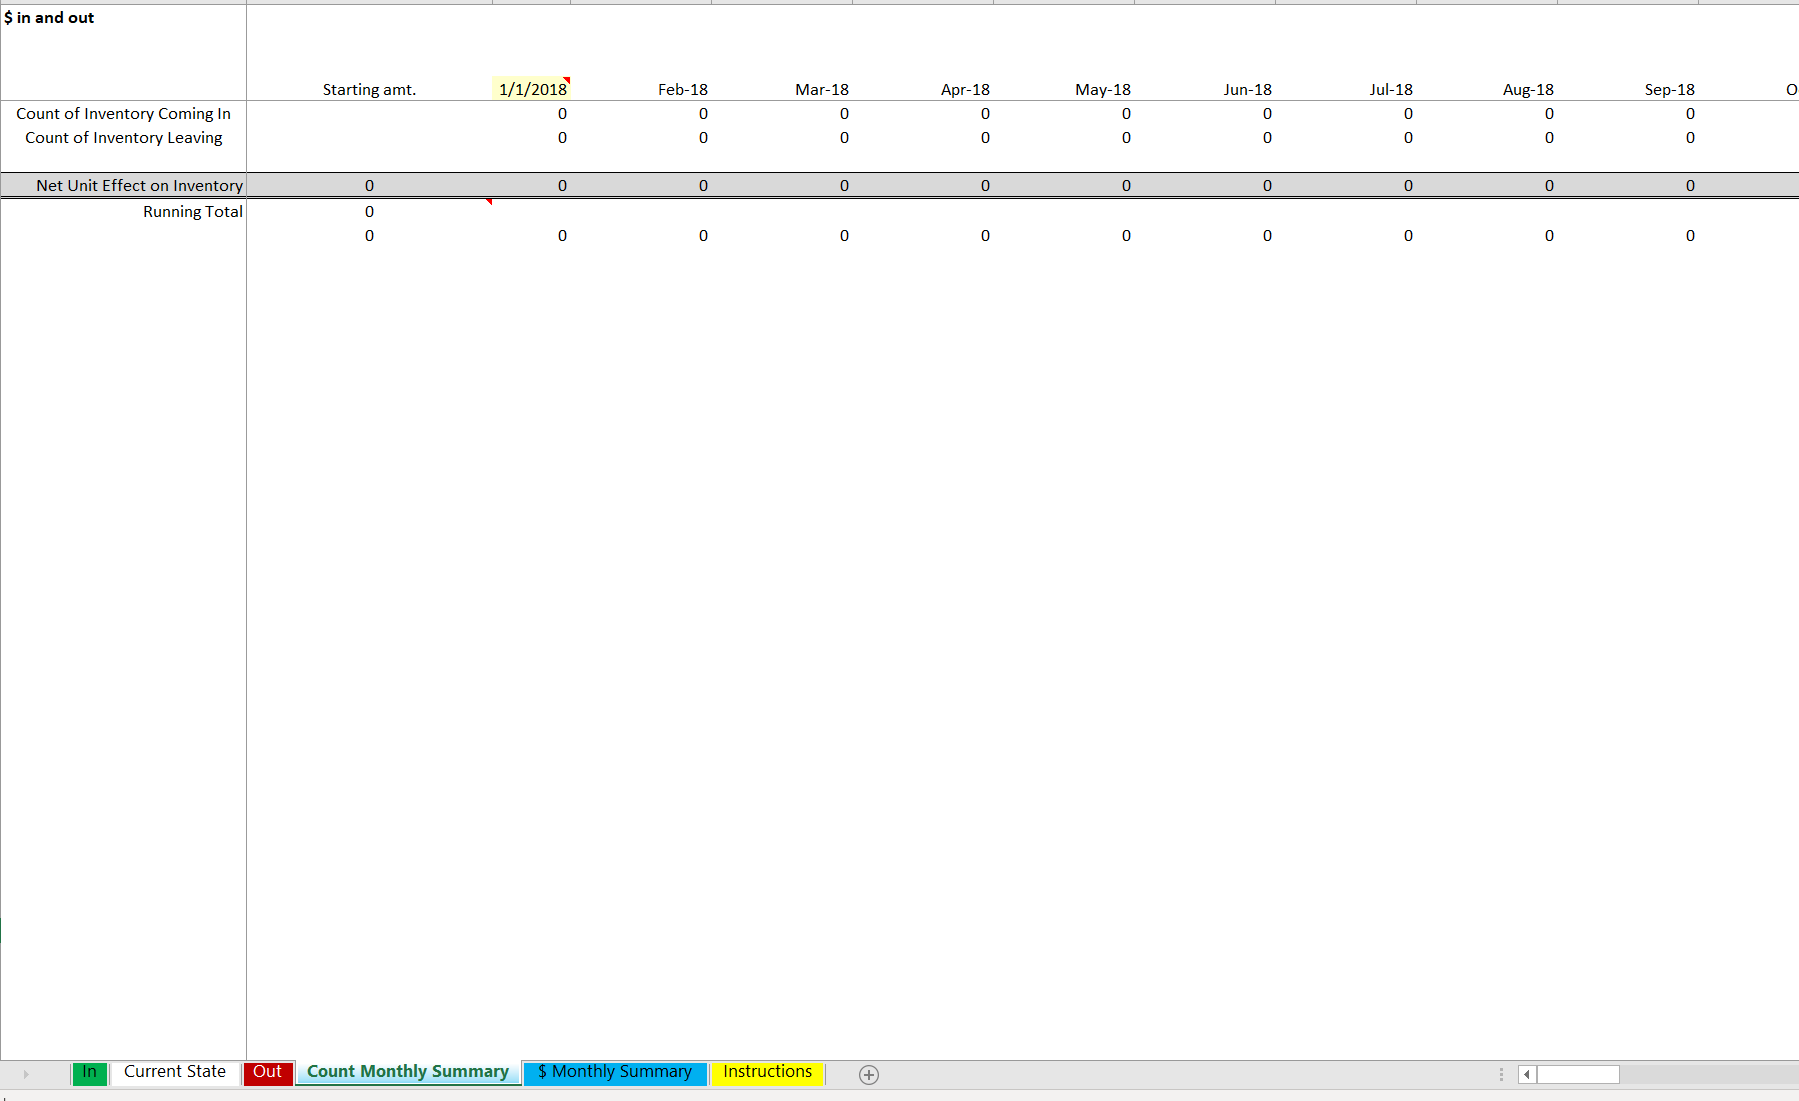Select the highlighted 1/1/2018 date cell
Image resolution: width=1799 pixels, height=1101 pixels.
tap(533, 89)
